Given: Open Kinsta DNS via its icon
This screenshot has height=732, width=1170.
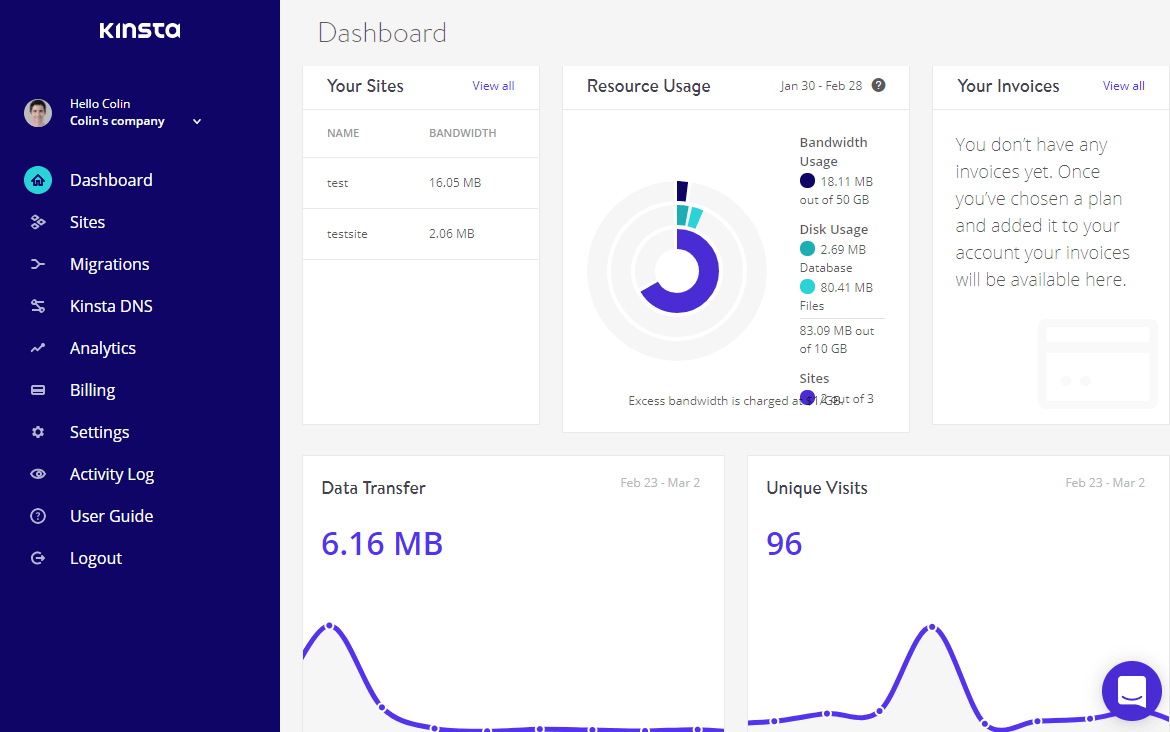Looking at the screenshot, I should [37, 306].
